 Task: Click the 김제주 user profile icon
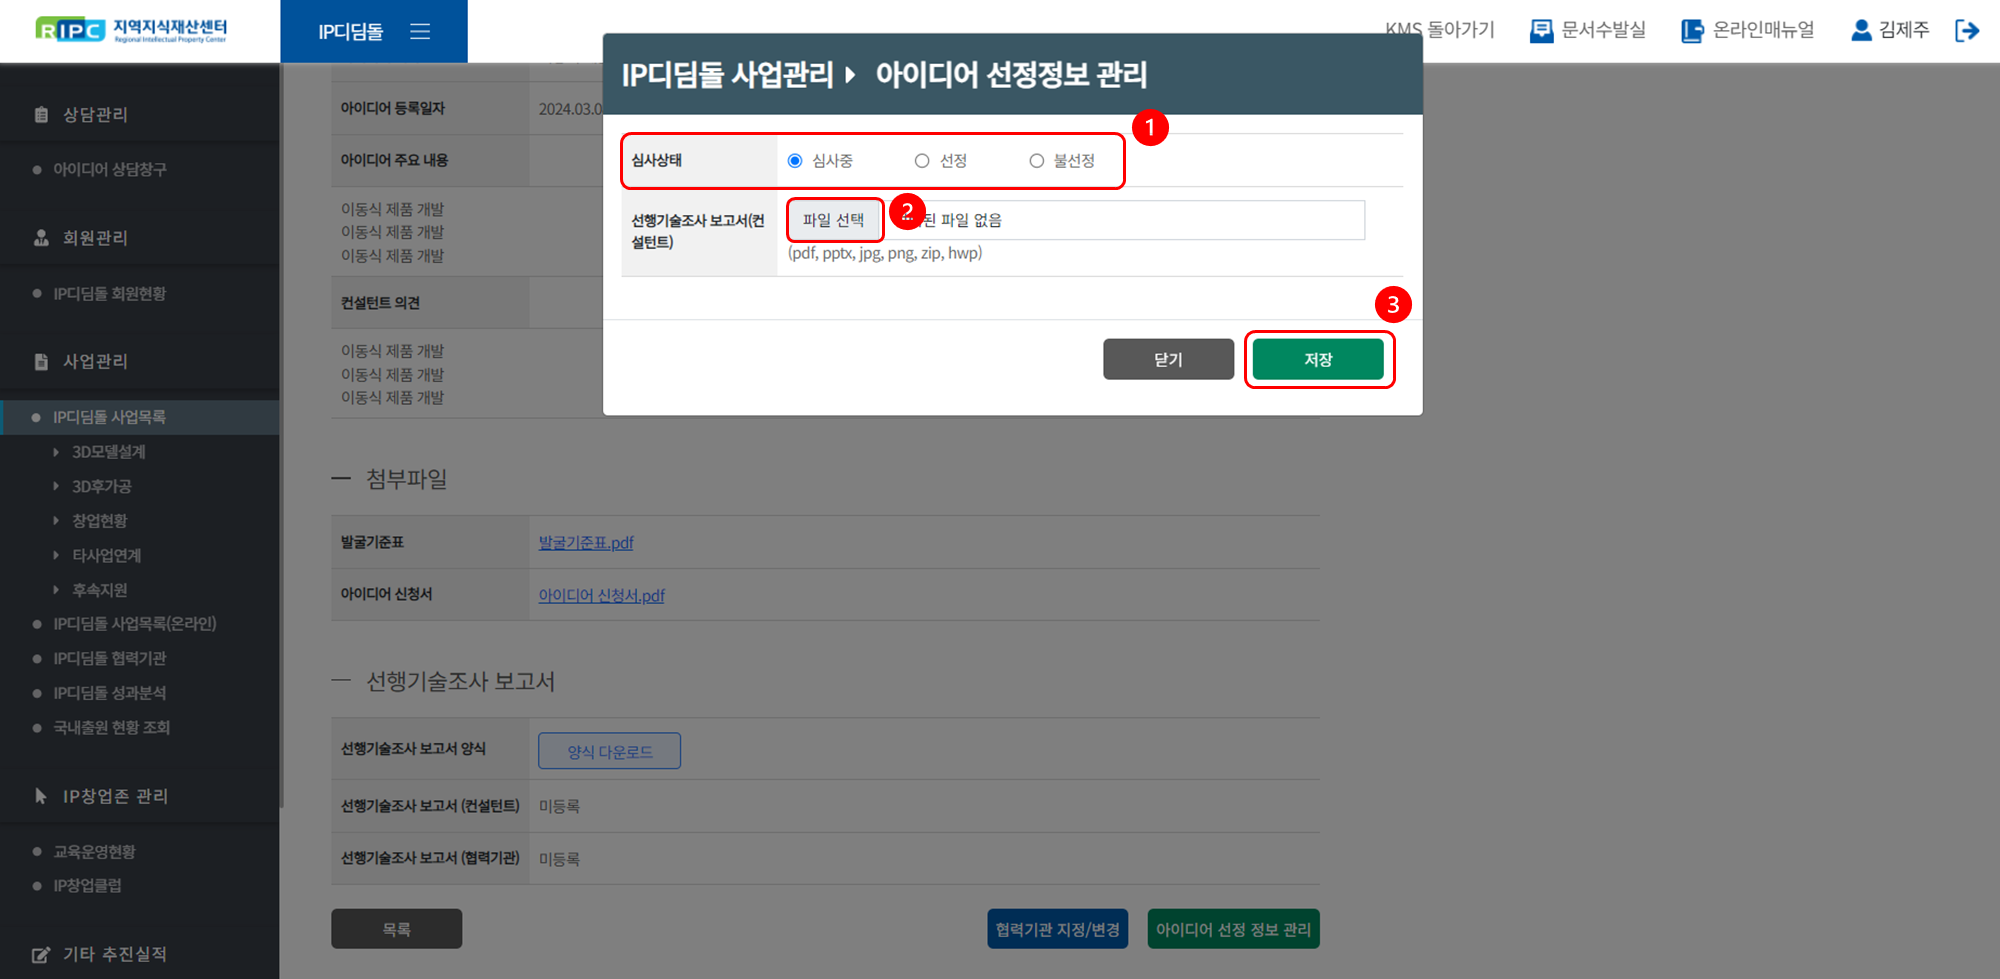(1861, 31)
